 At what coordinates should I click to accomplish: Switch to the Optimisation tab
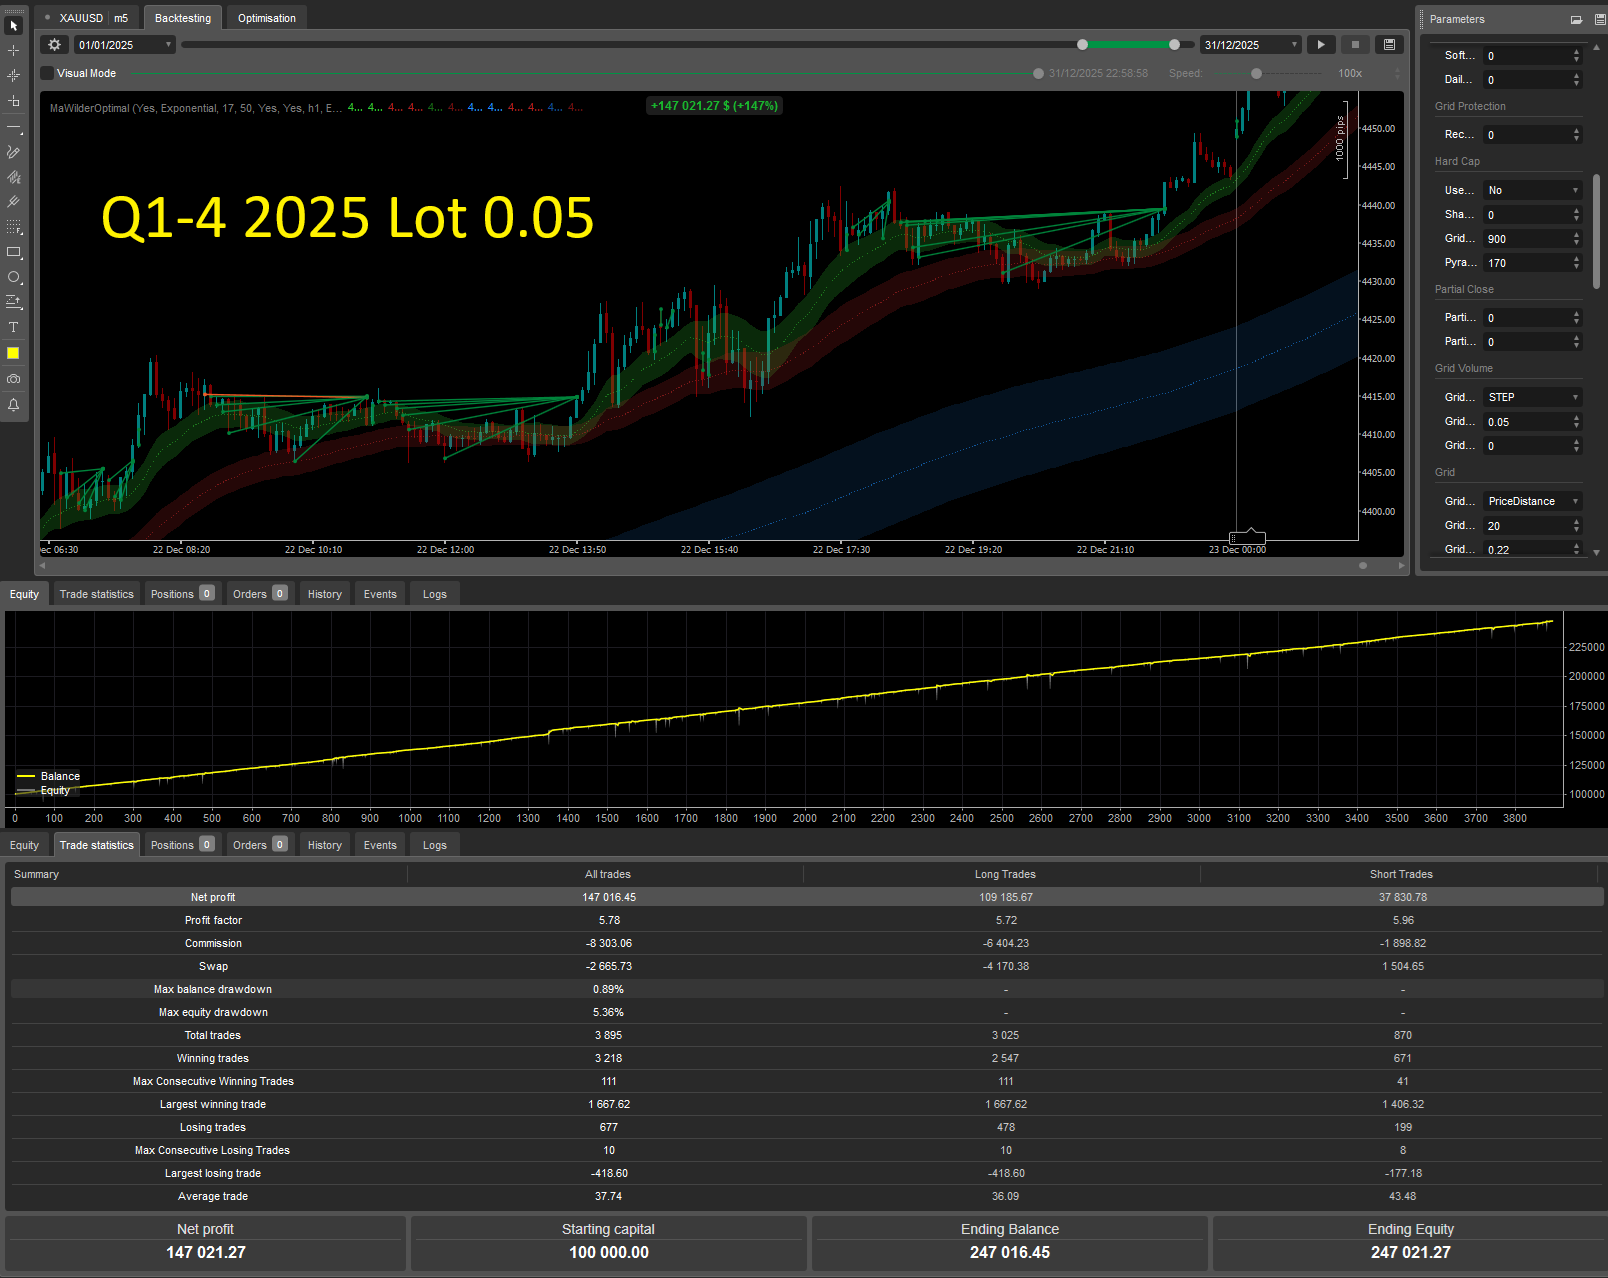tap(266, 17)
